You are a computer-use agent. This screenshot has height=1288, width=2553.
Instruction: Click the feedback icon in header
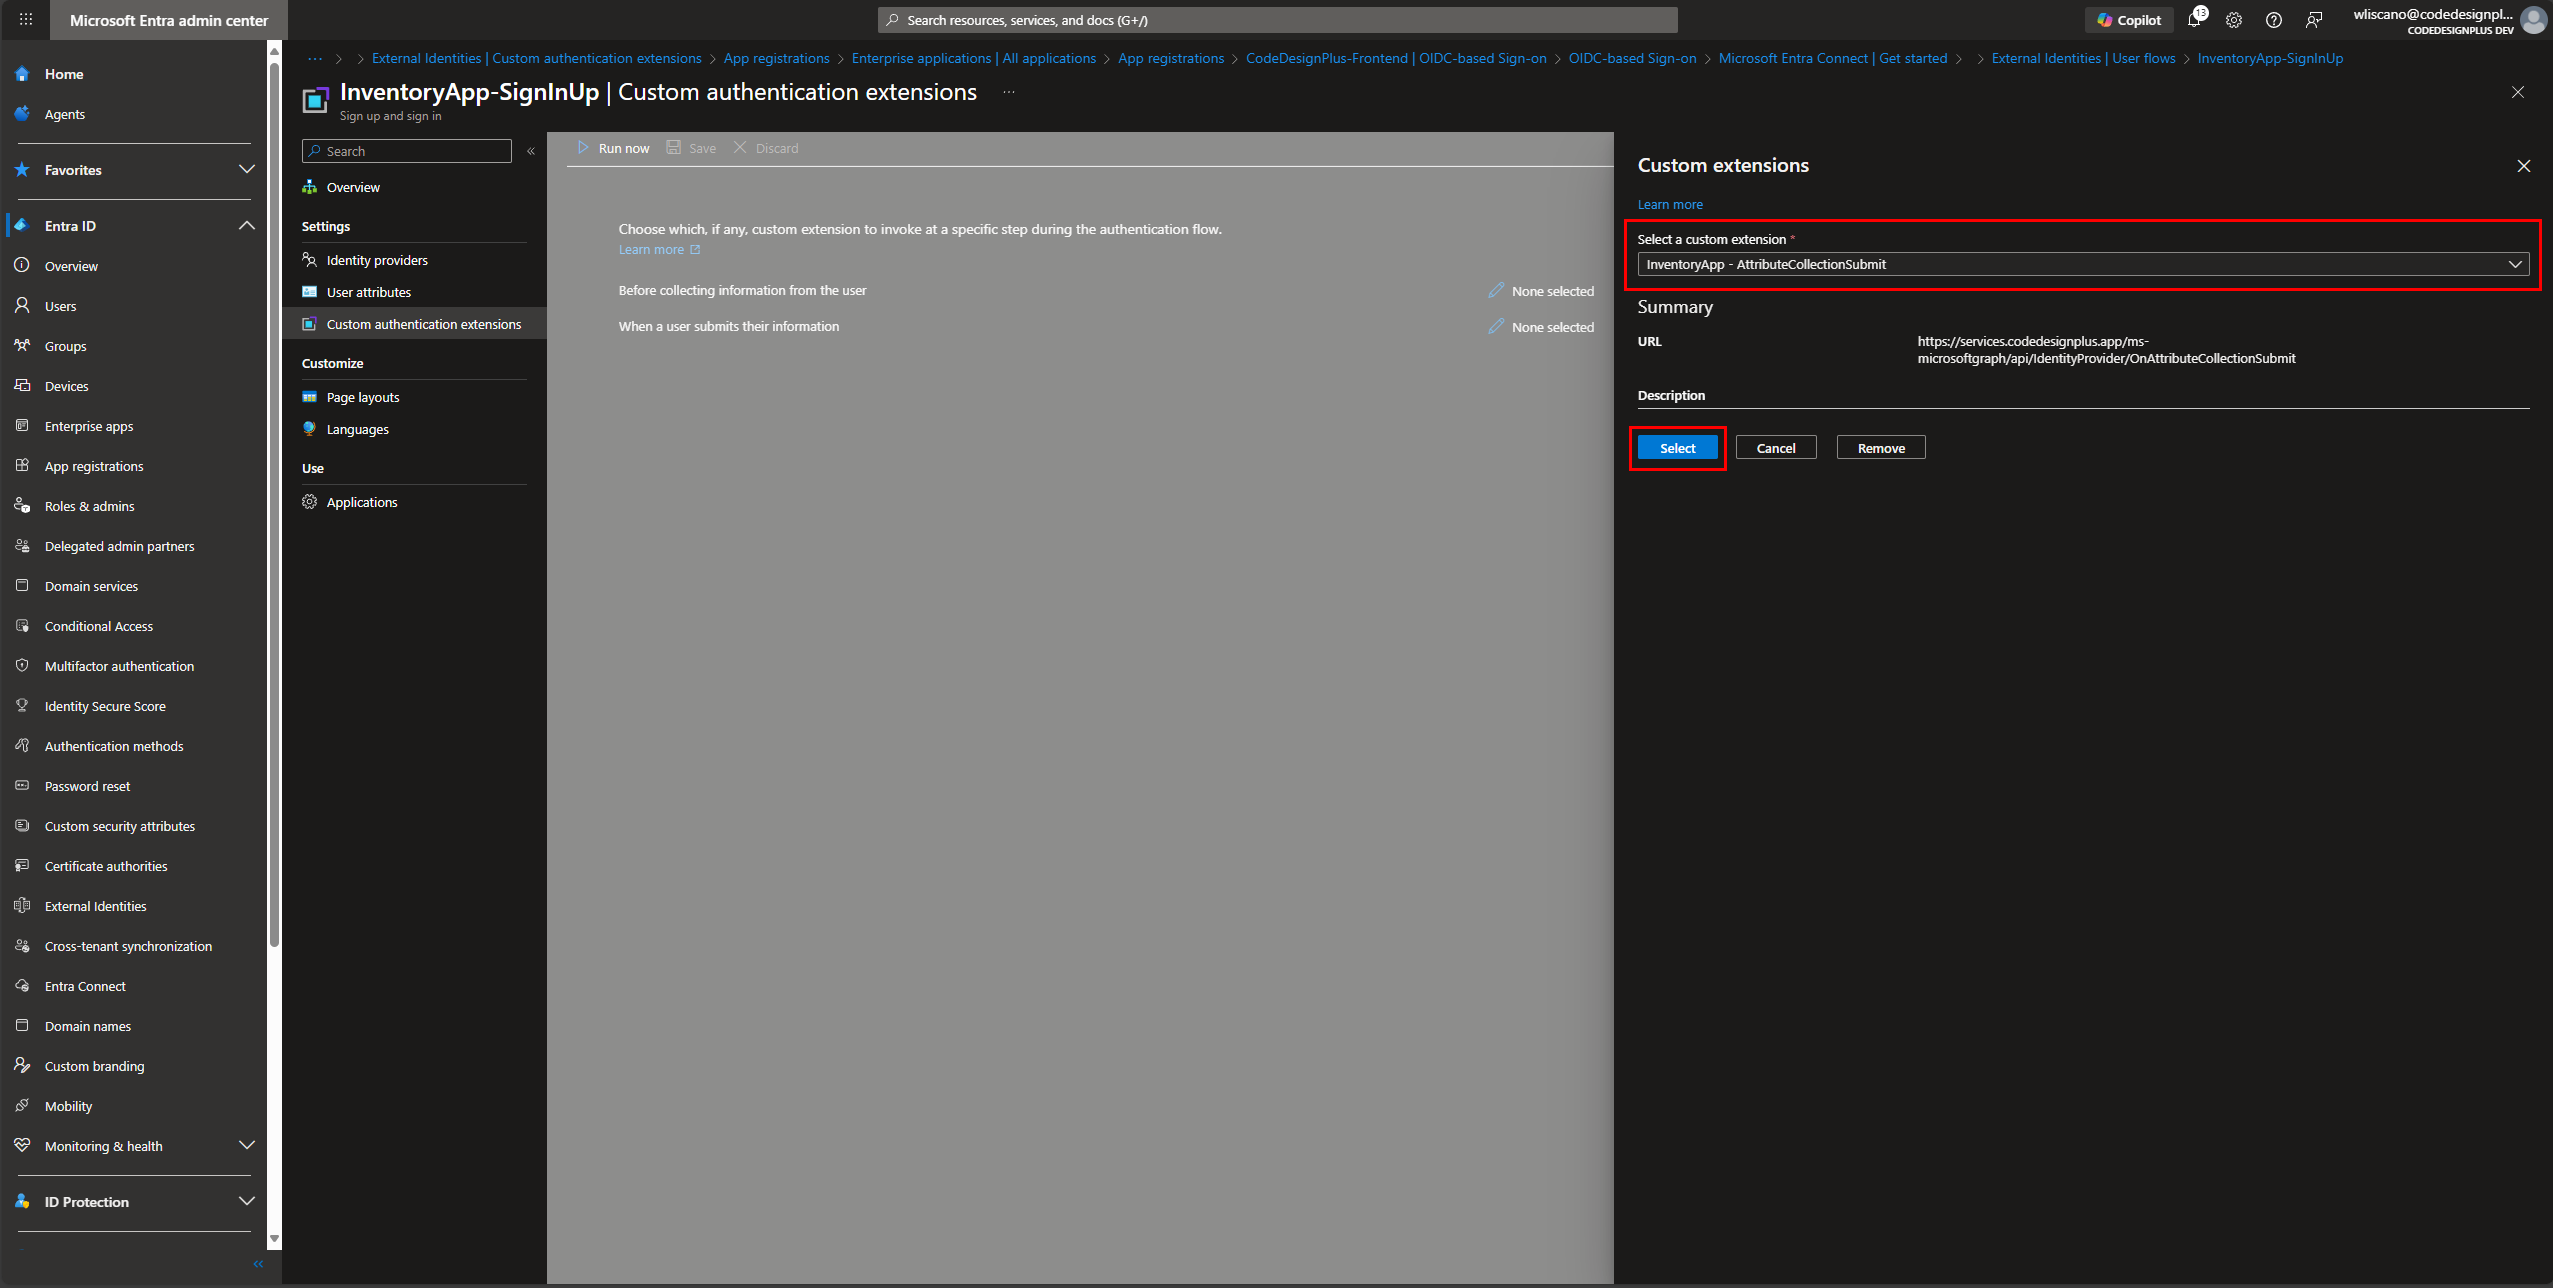[2314, 20]
